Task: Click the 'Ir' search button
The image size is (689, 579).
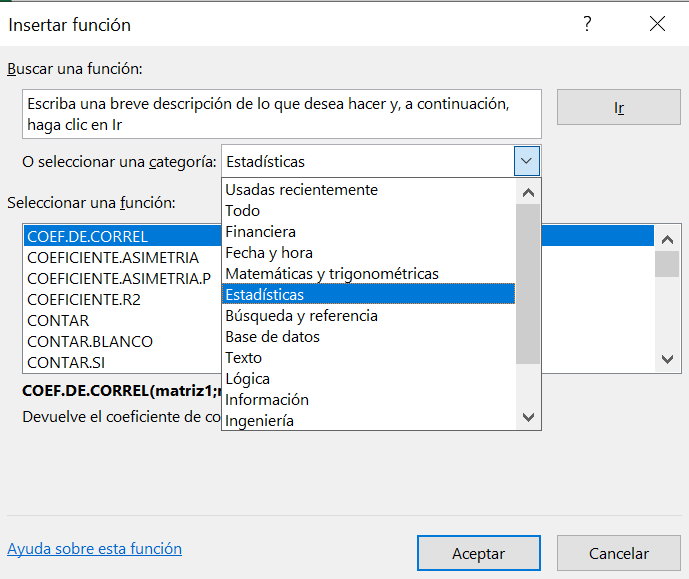Action: tap(618, 108)
